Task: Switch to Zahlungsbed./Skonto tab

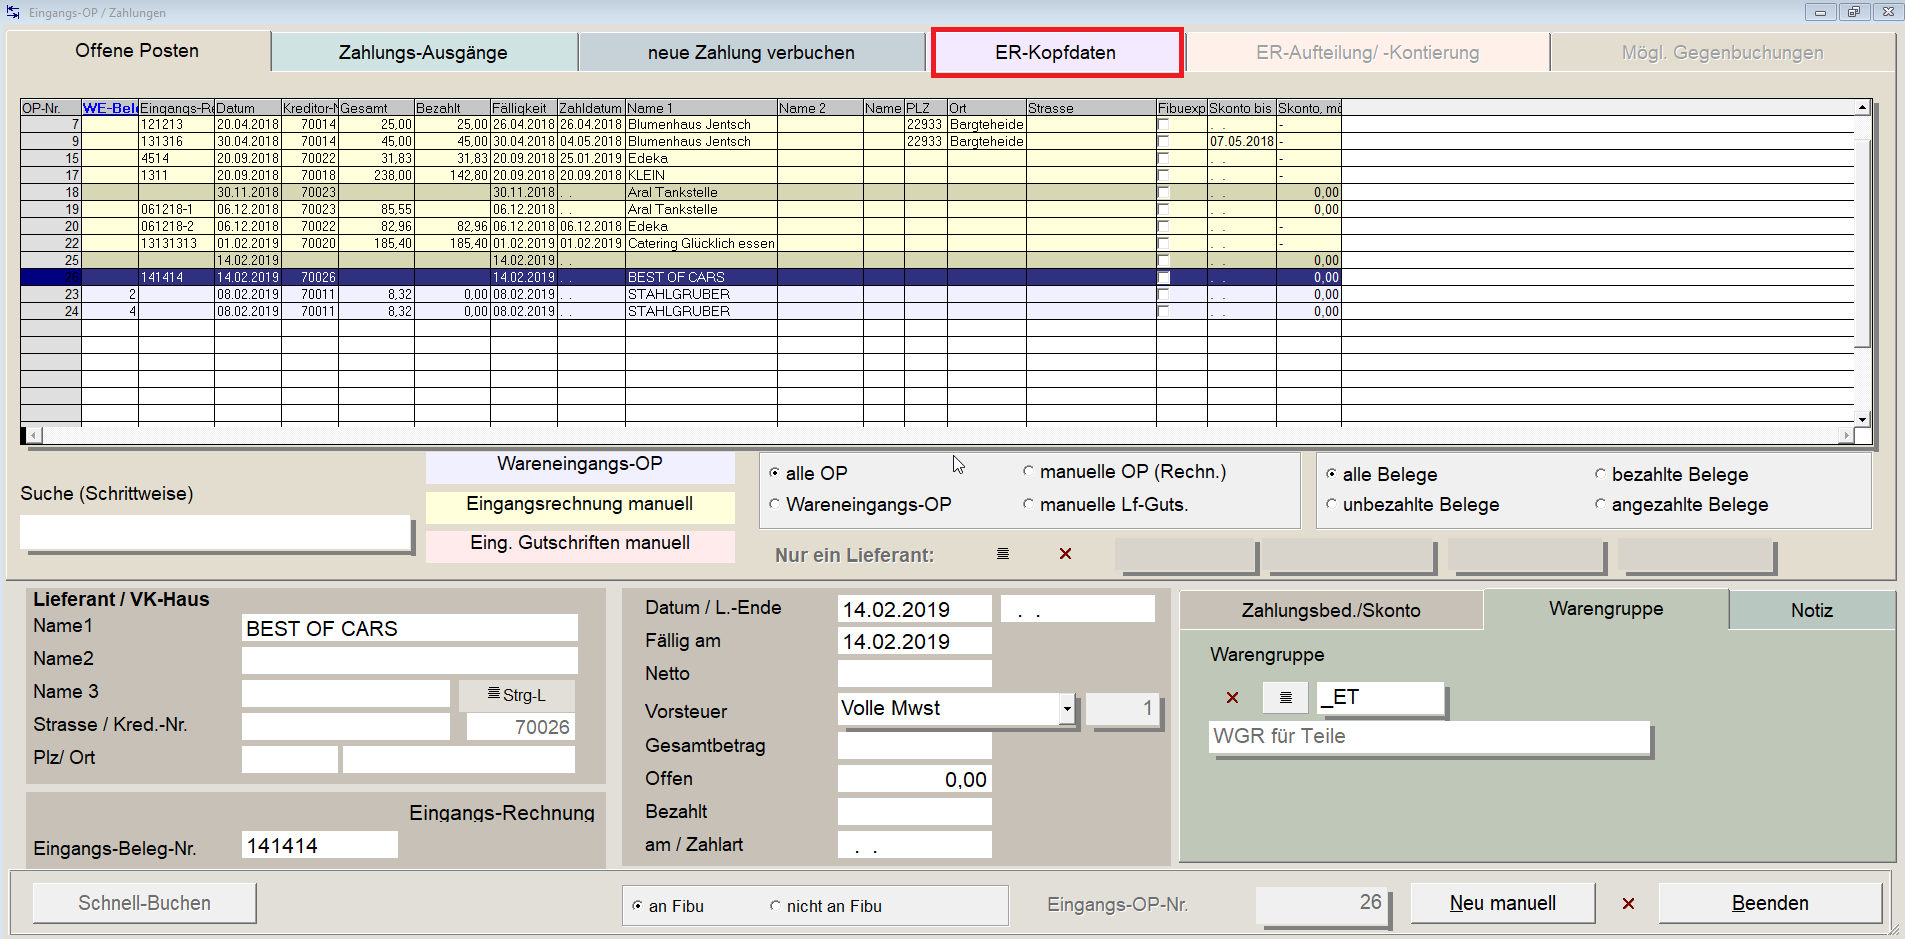Action: point(1331,610)
